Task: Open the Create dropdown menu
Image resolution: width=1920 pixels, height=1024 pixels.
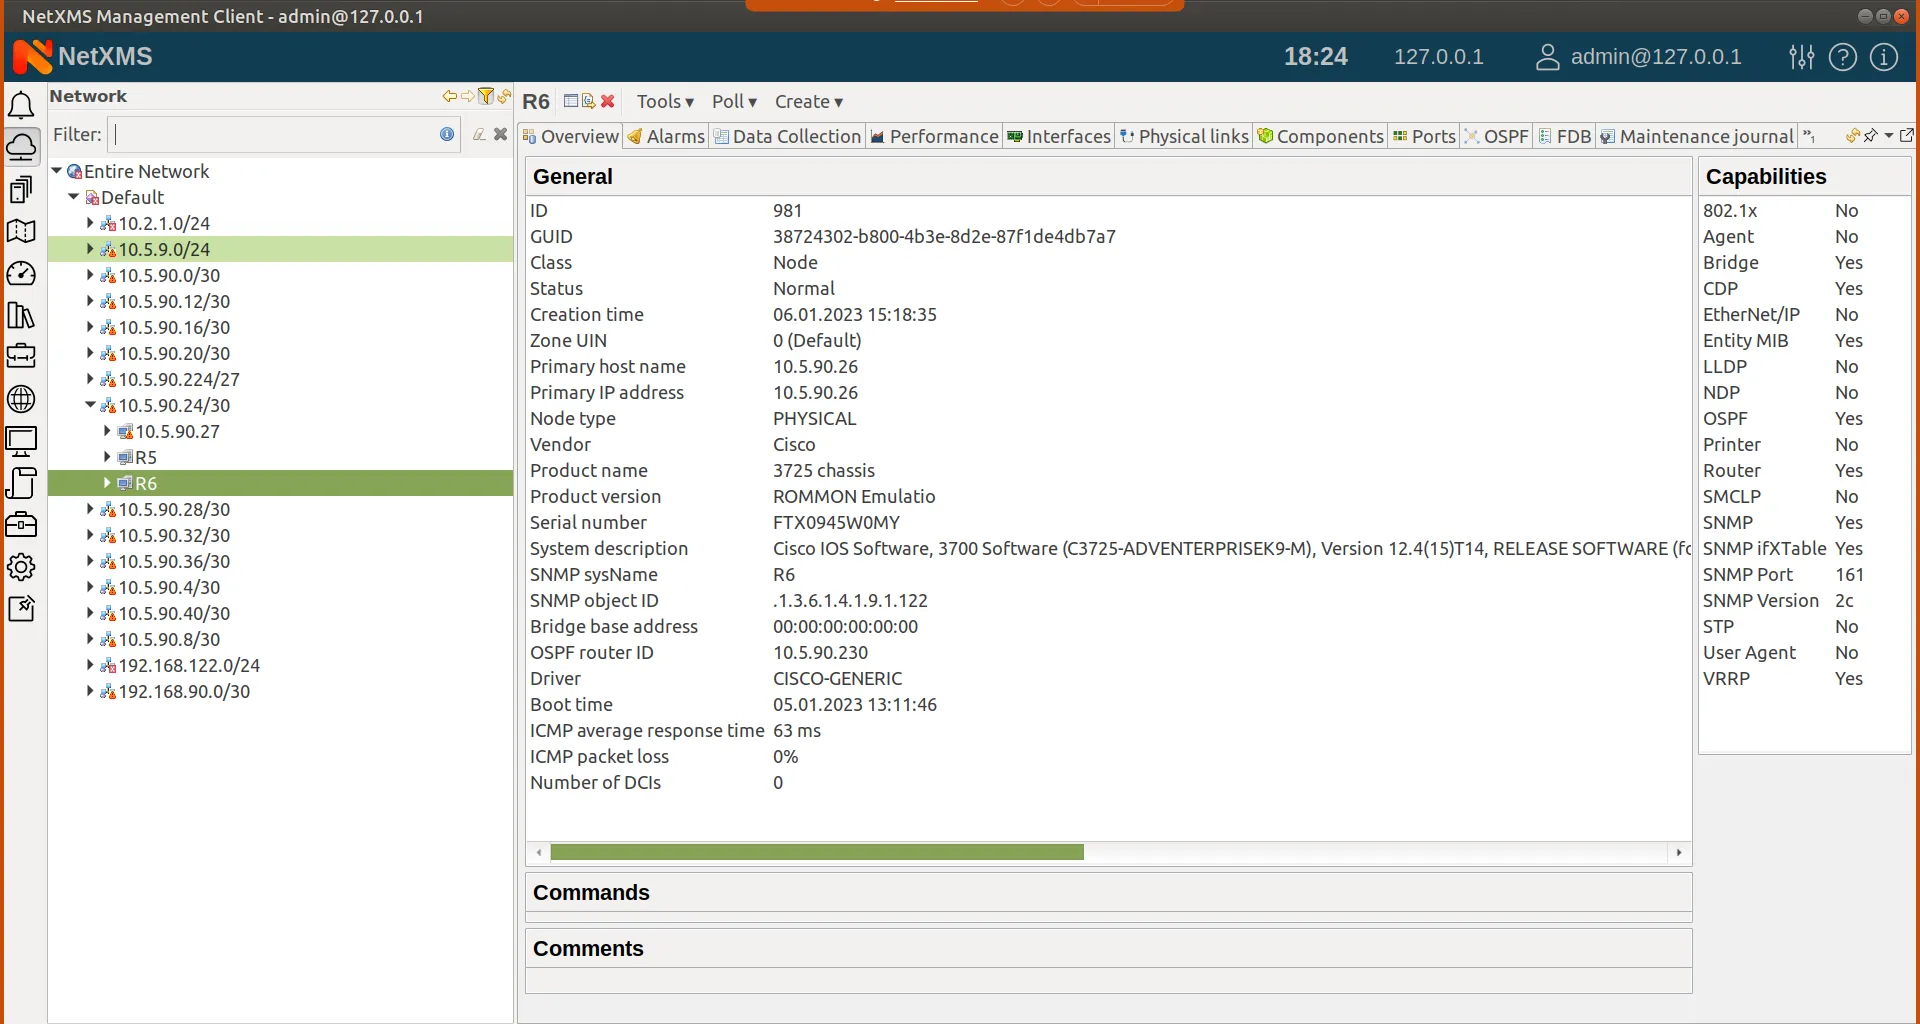Action: [x=808, y=101]
